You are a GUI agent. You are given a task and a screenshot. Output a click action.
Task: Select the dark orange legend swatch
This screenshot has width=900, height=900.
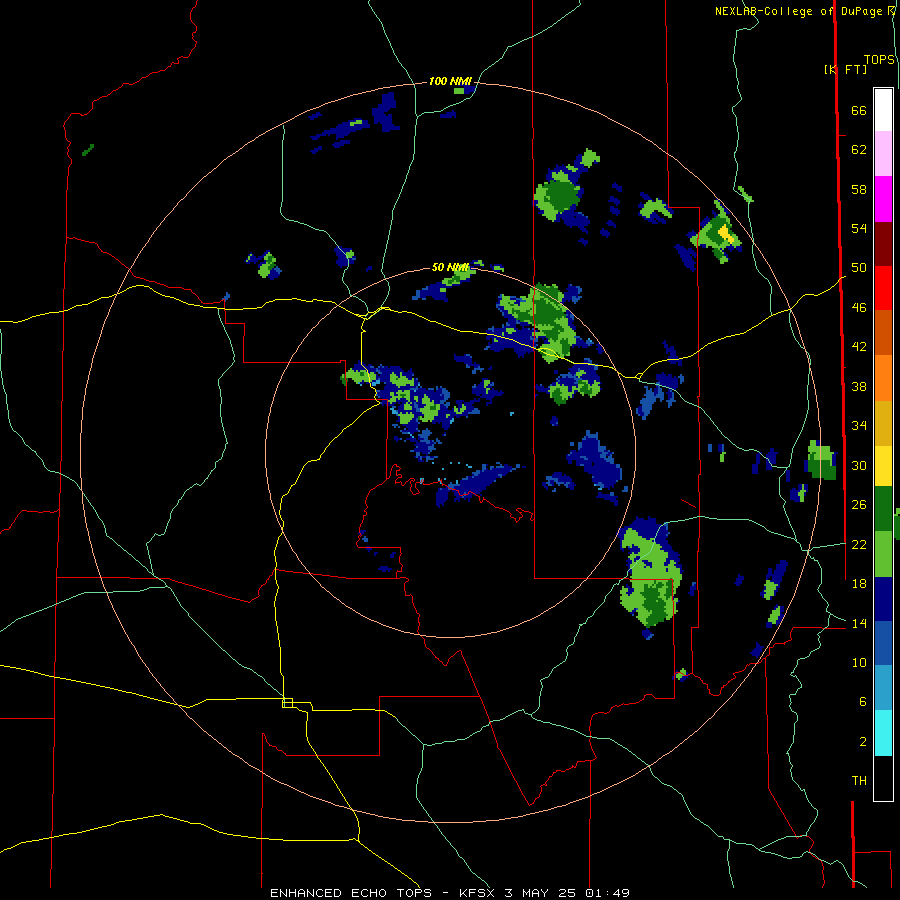click(883, 332)
